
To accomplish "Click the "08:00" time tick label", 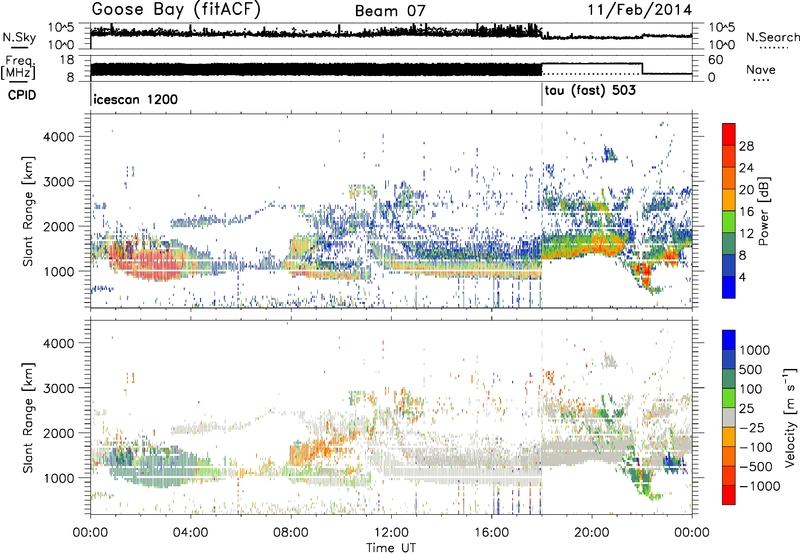I will point(291,533).
